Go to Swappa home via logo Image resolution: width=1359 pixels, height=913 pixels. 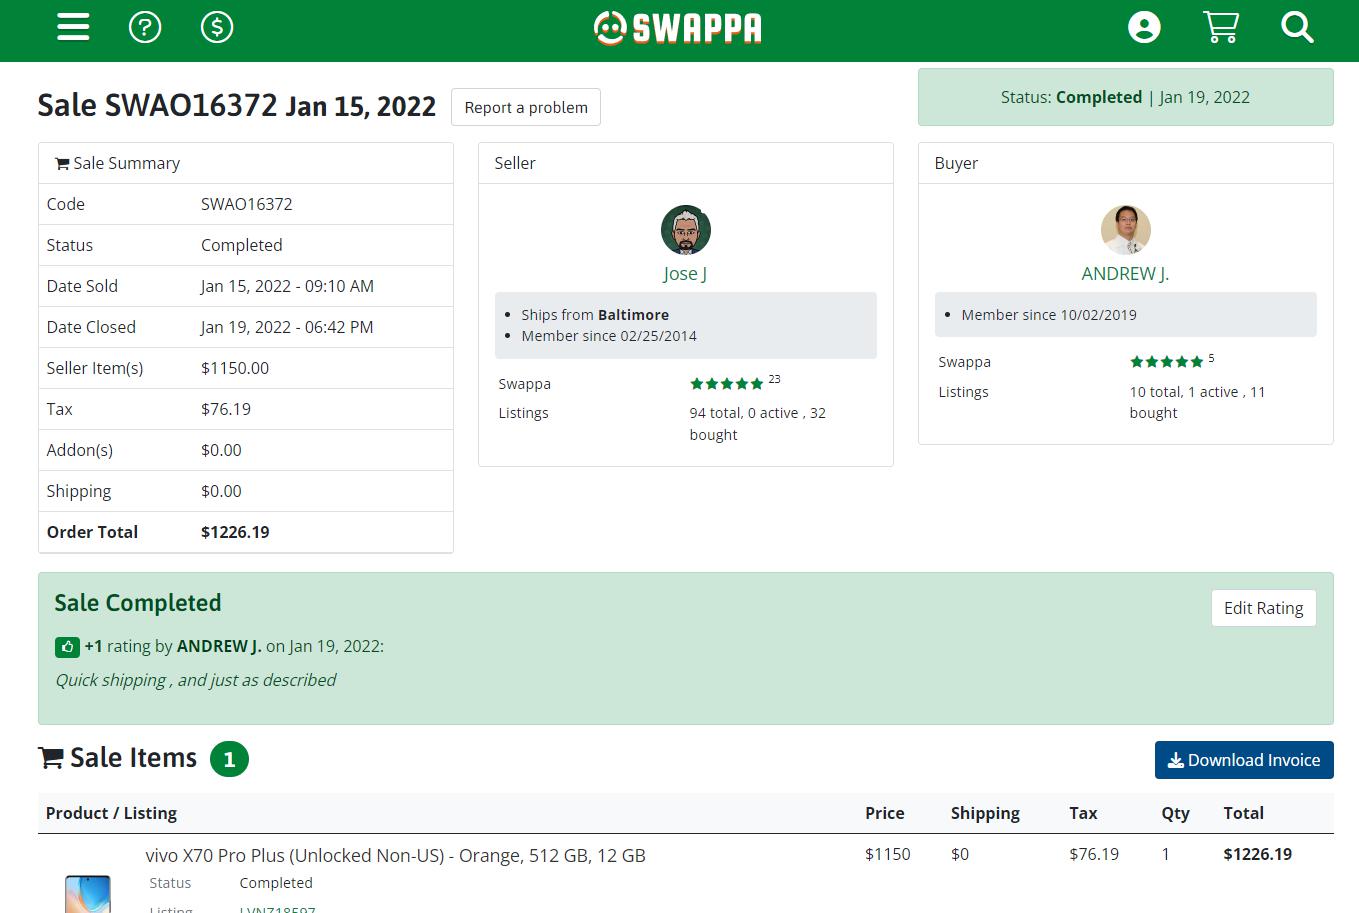pyautogui.click(x=678, y=28)
